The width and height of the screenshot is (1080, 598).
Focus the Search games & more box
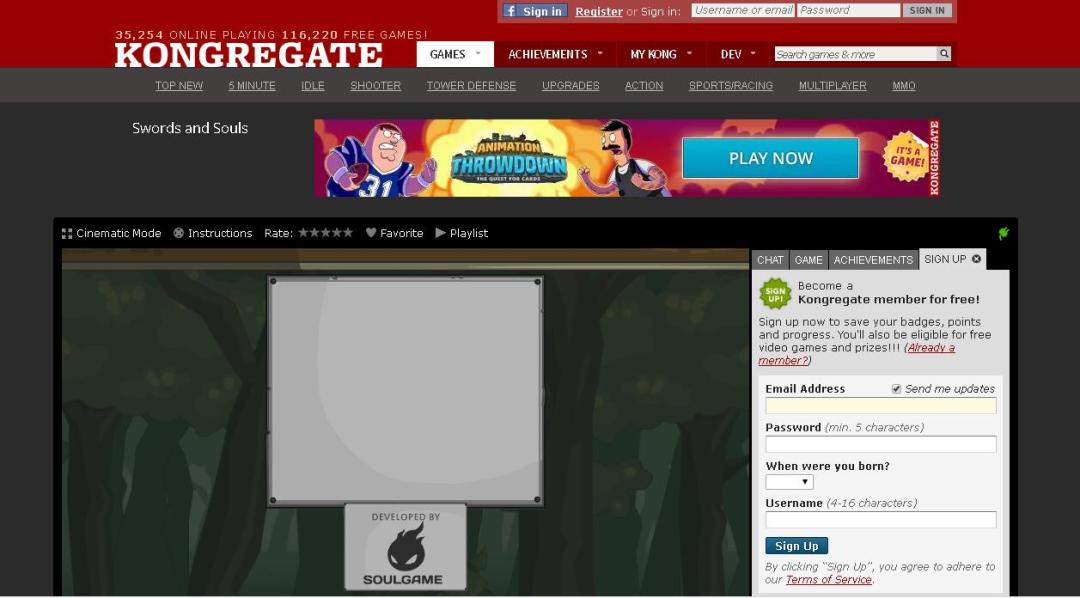855,54
